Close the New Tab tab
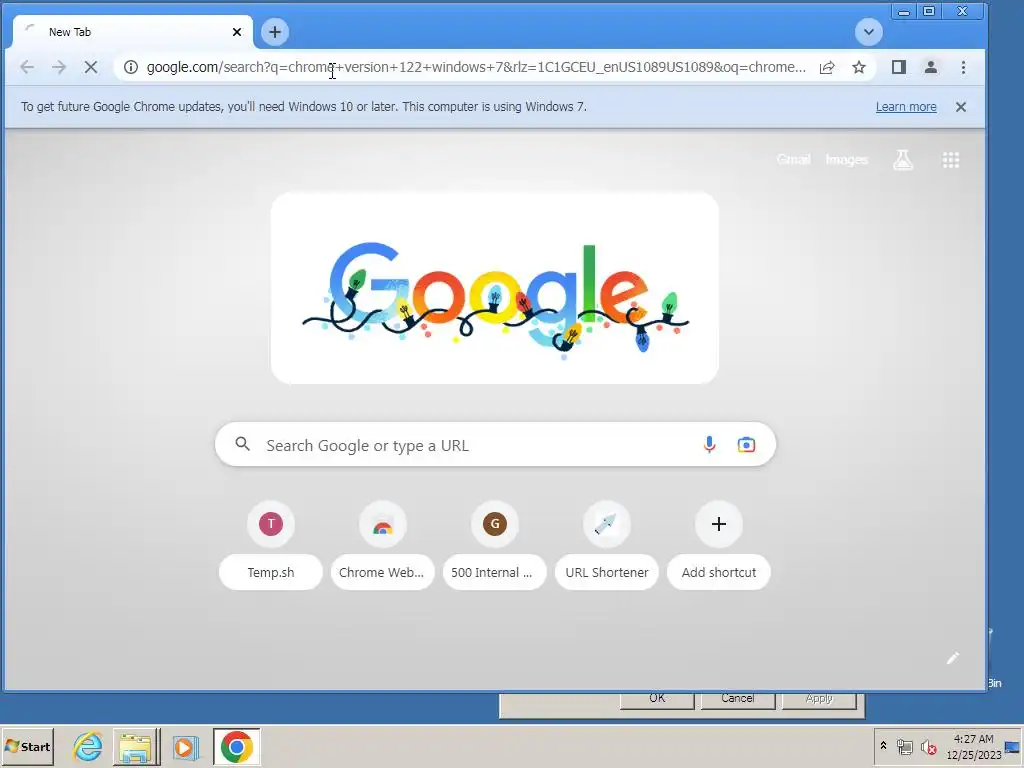Viewport: 1024px width, 768px height. pos(237,32)
